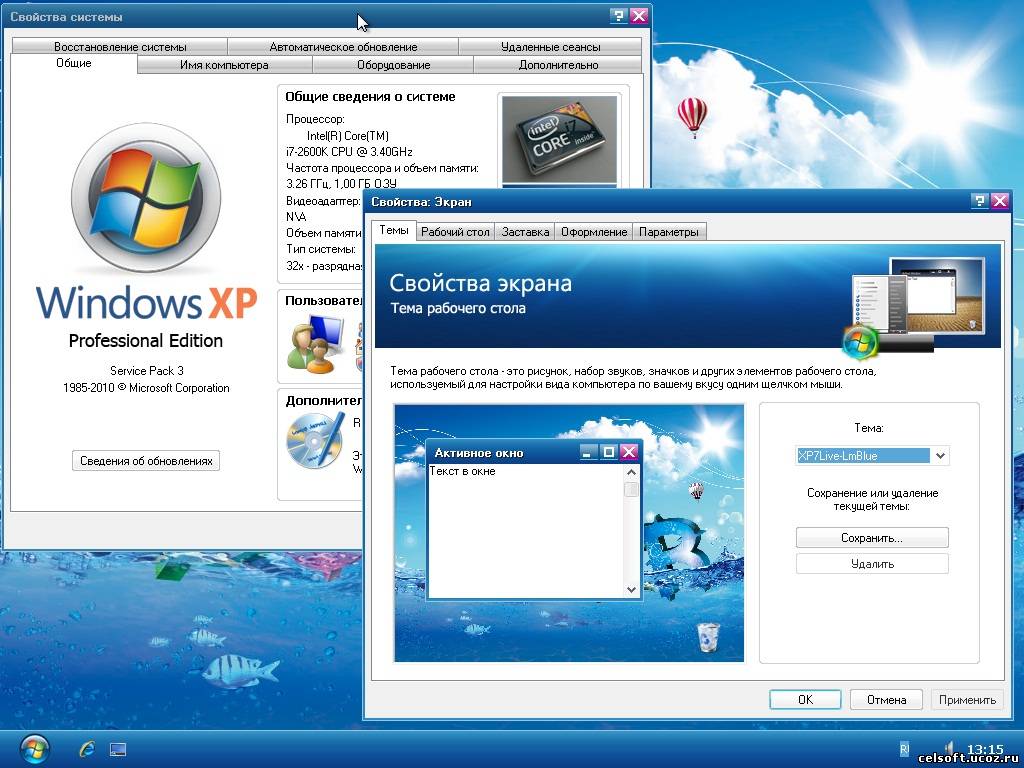Click maximize on the Активное окно preview
1024x768 pixels.
point(609,452)
